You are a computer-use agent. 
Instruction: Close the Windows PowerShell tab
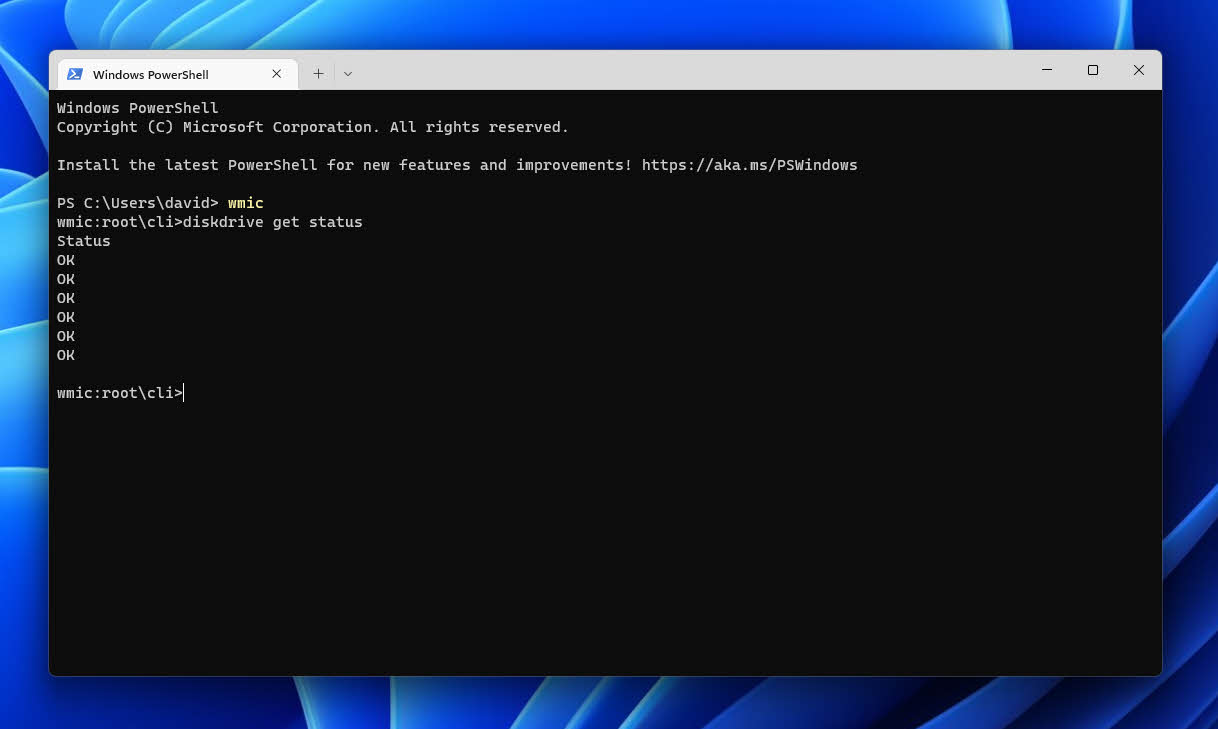tap(277, 74)
